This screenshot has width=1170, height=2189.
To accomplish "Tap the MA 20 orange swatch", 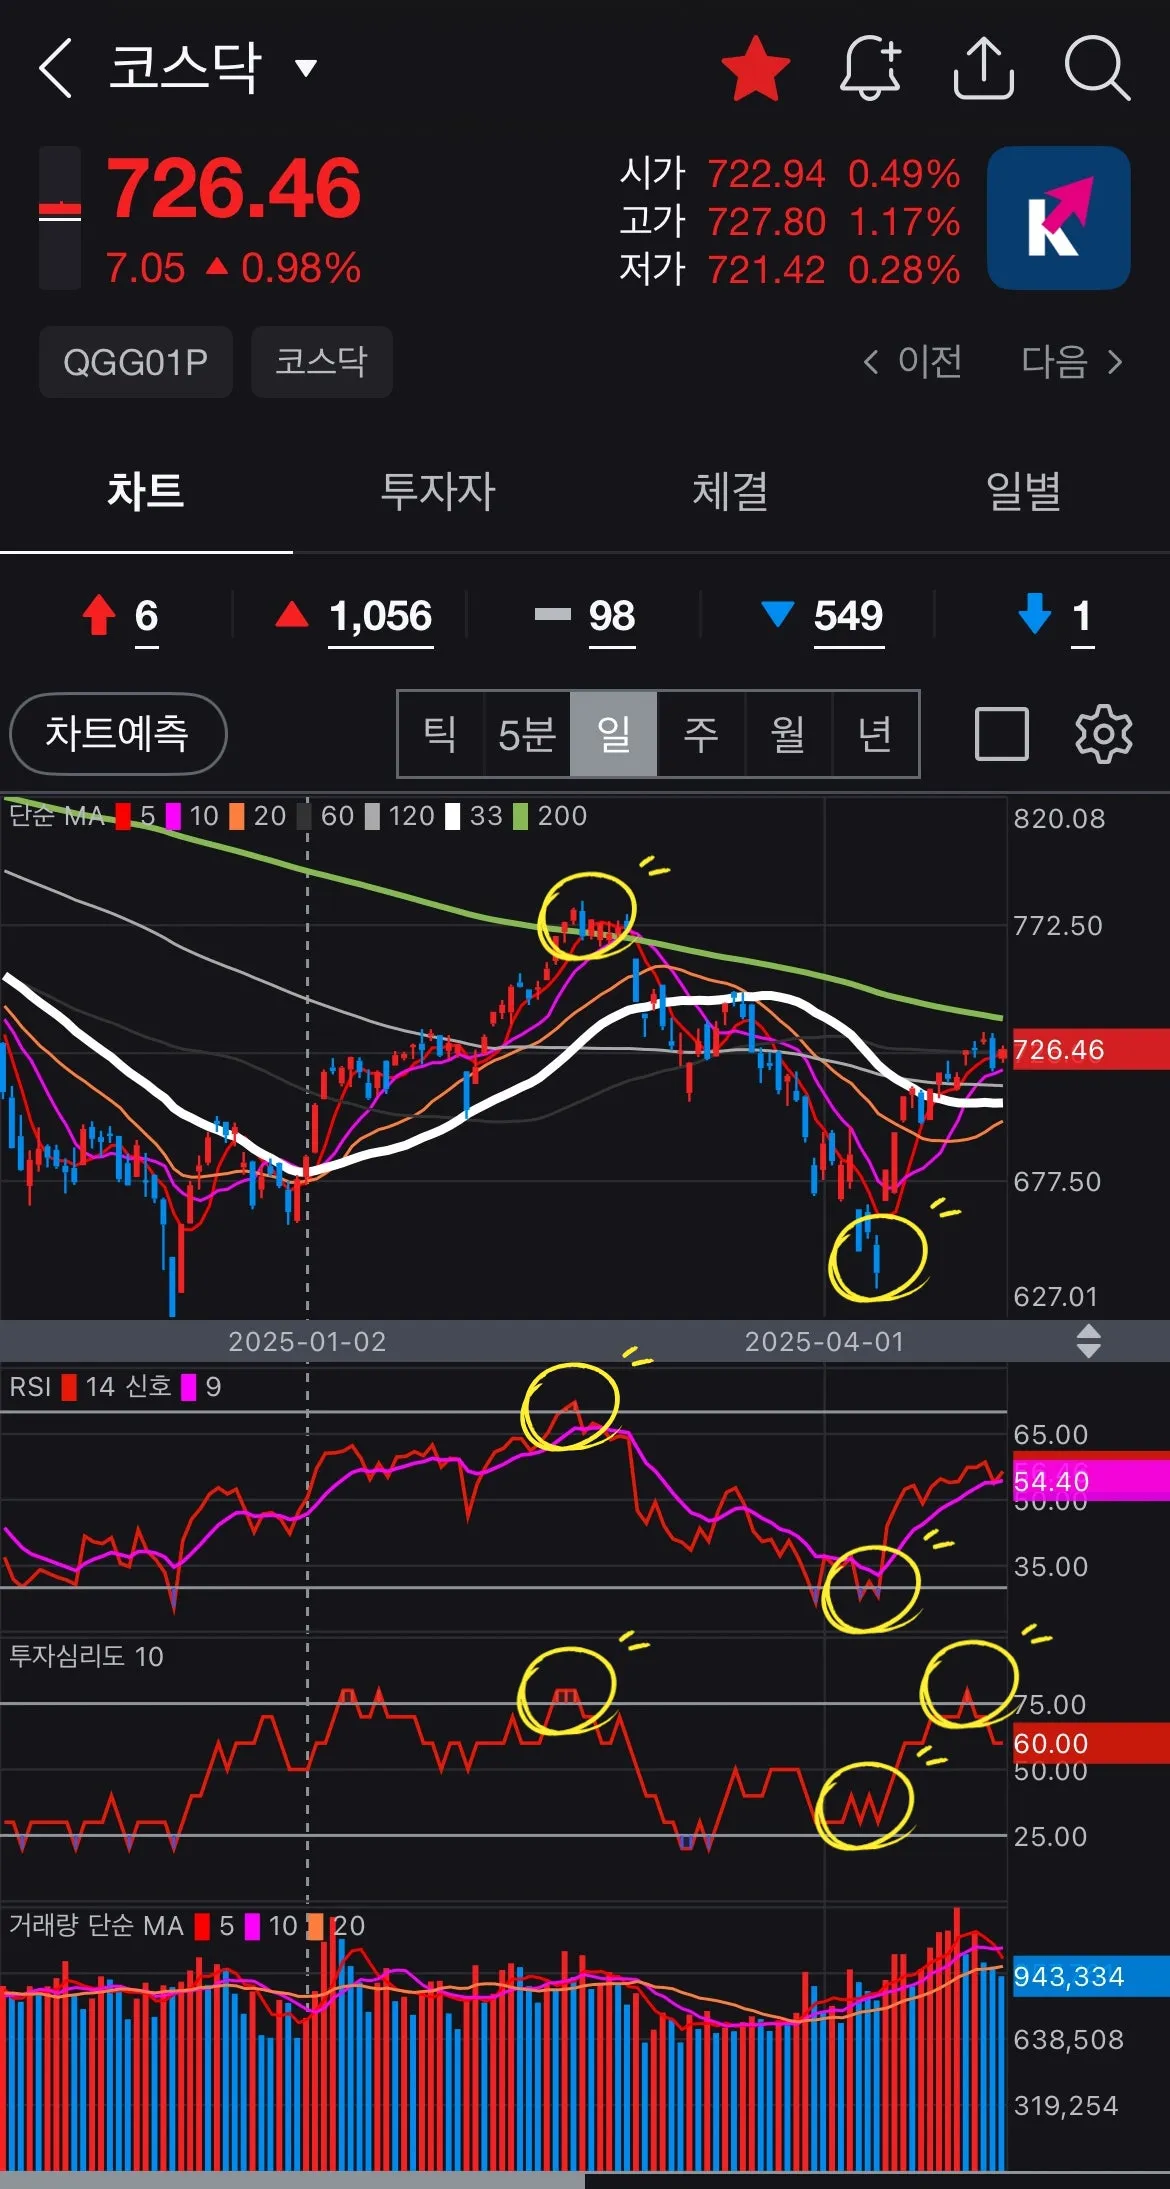I will tap(237, 817).
